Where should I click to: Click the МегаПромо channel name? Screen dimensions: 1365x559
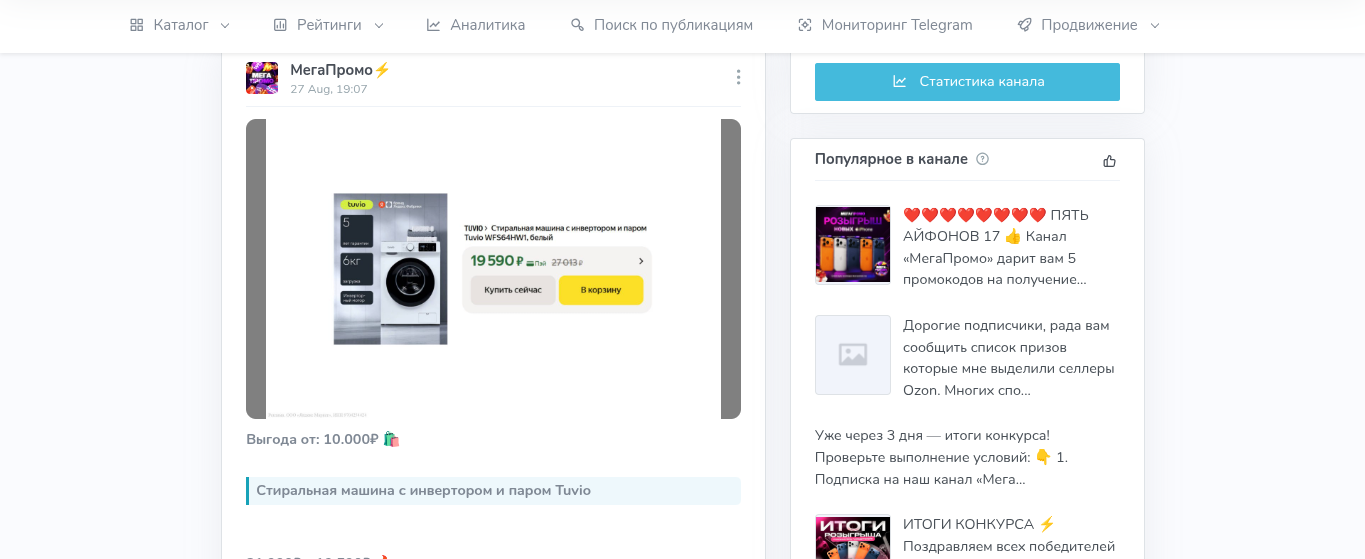click(x=340, y=70)
